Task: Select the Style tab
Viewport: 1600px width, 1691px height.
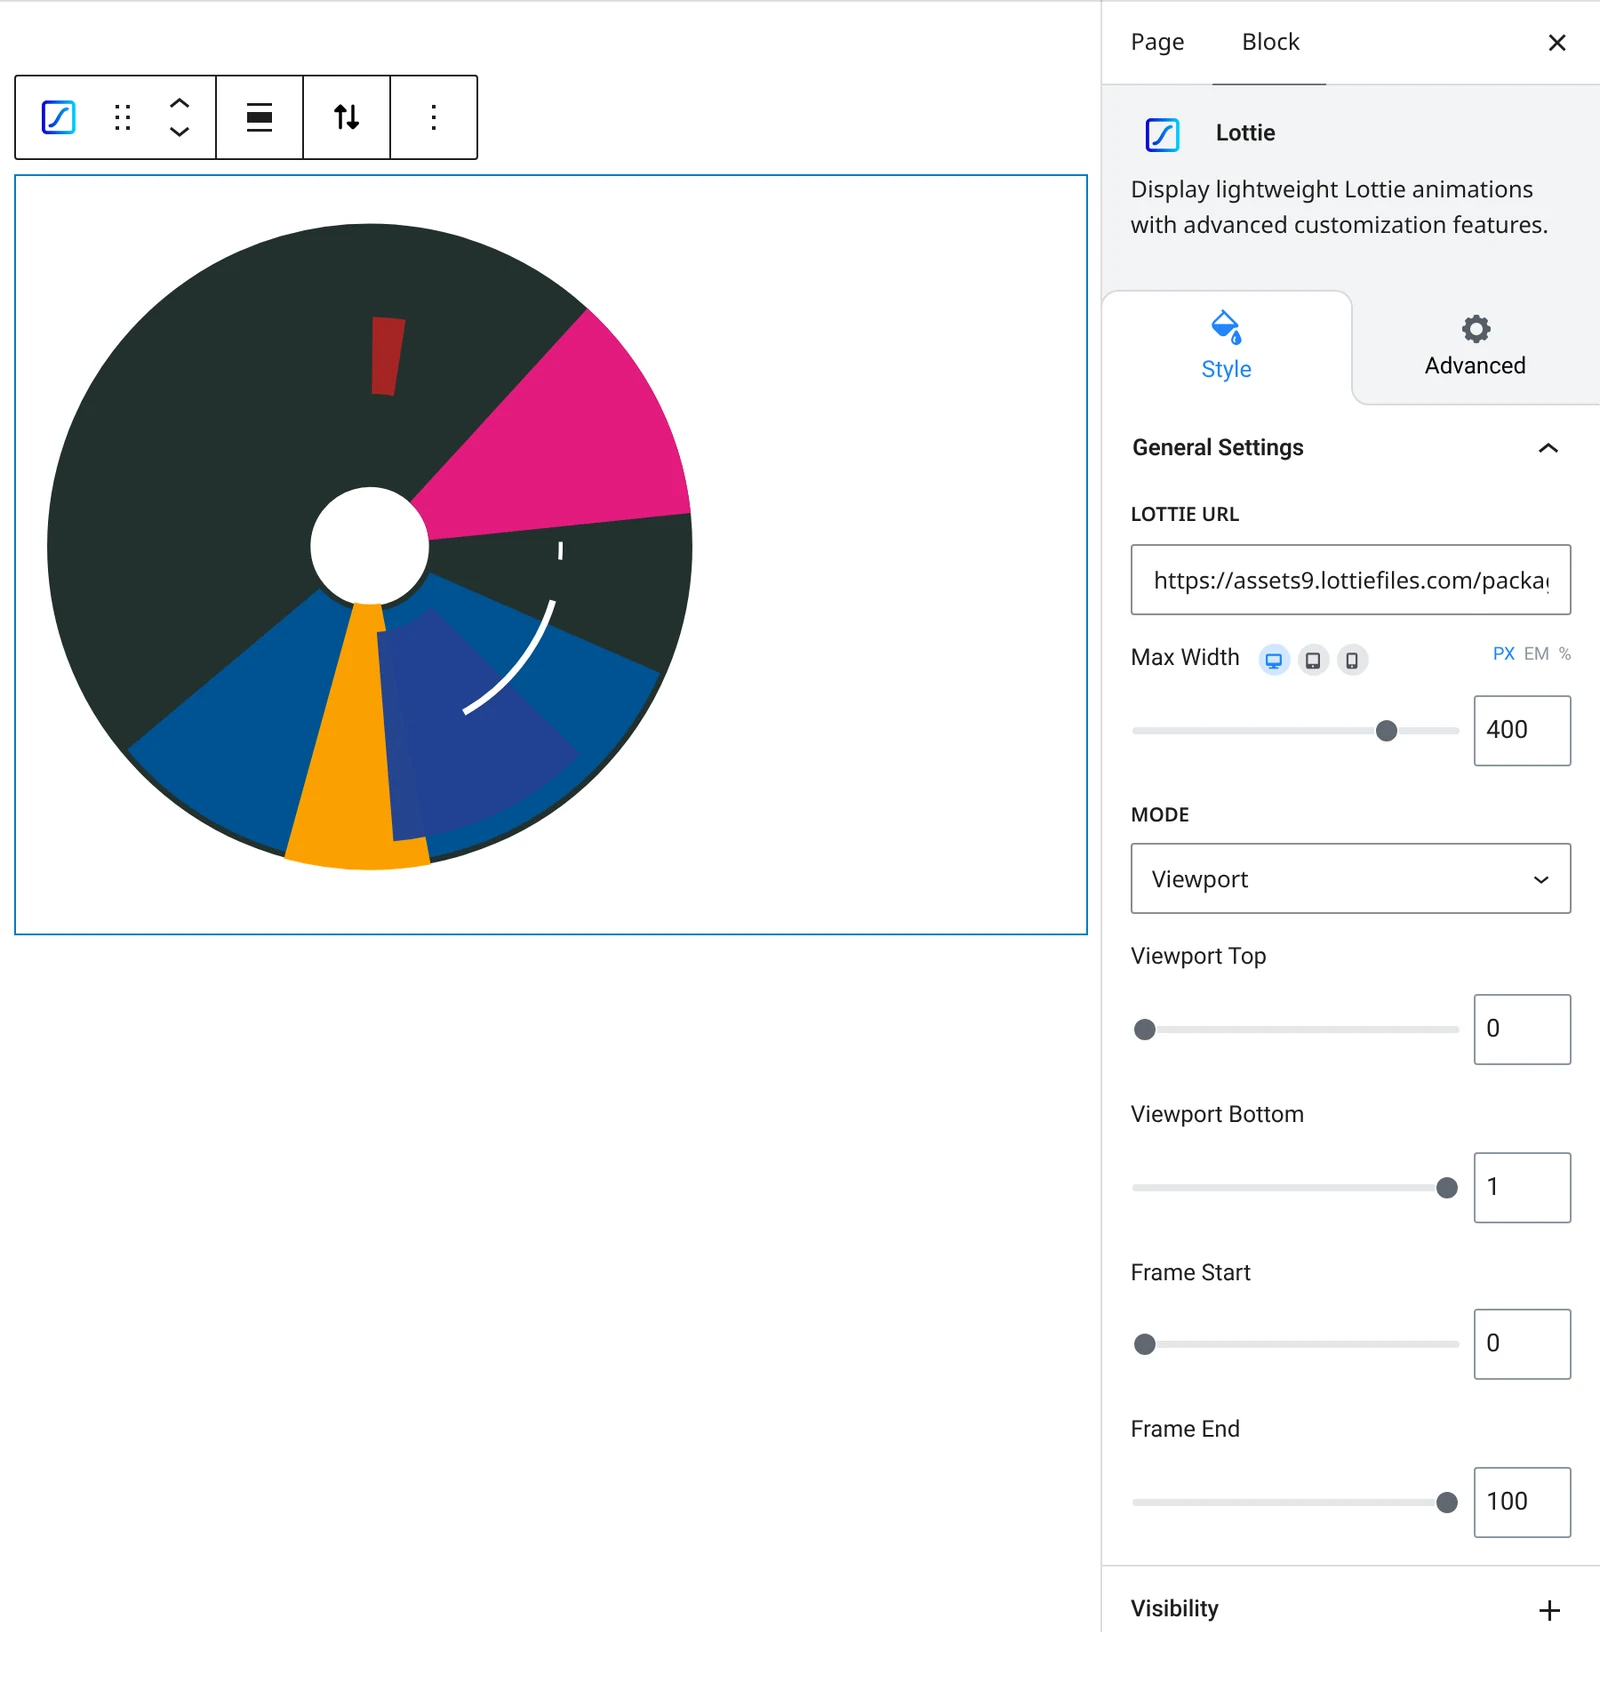Action: coord(1226,347)
